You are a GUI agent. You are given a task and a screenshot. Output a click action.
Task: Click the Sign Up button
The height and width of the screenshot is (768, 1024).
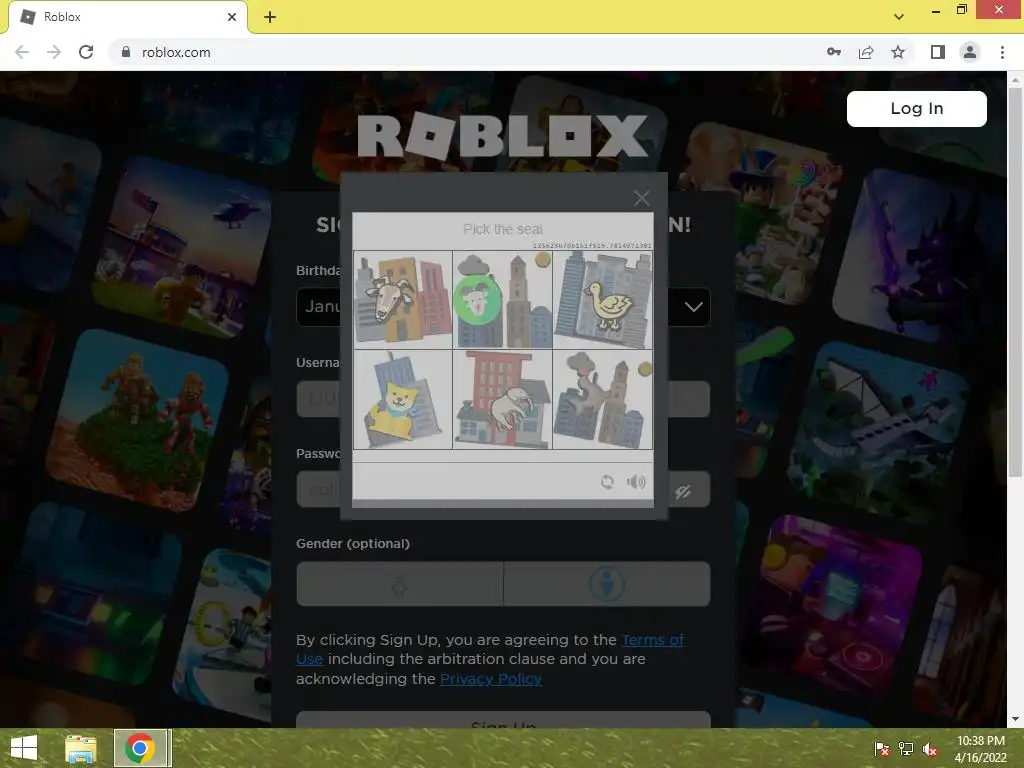point(503,720)
